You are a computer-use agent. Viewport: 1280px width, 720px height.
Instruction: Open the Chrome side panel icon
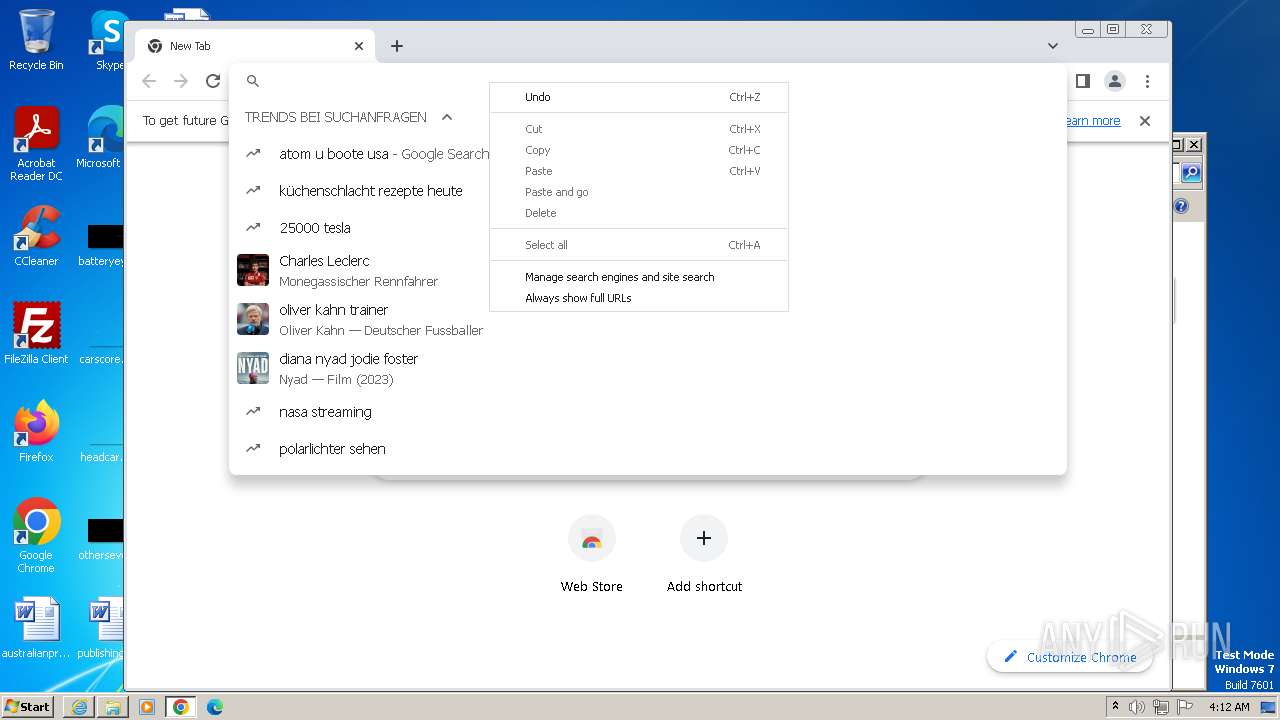(1082, 81)
